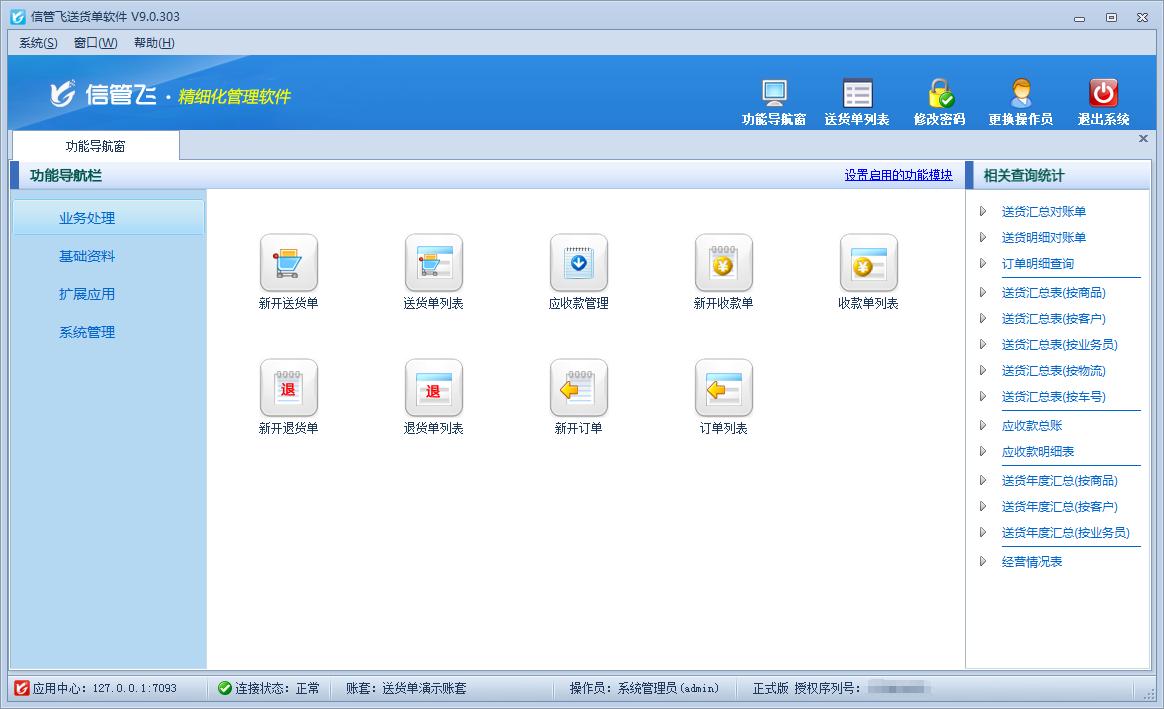Start a new order with 新开订单 icon
This screenshot has width=1164, height=709.
[x=578, y=388]
